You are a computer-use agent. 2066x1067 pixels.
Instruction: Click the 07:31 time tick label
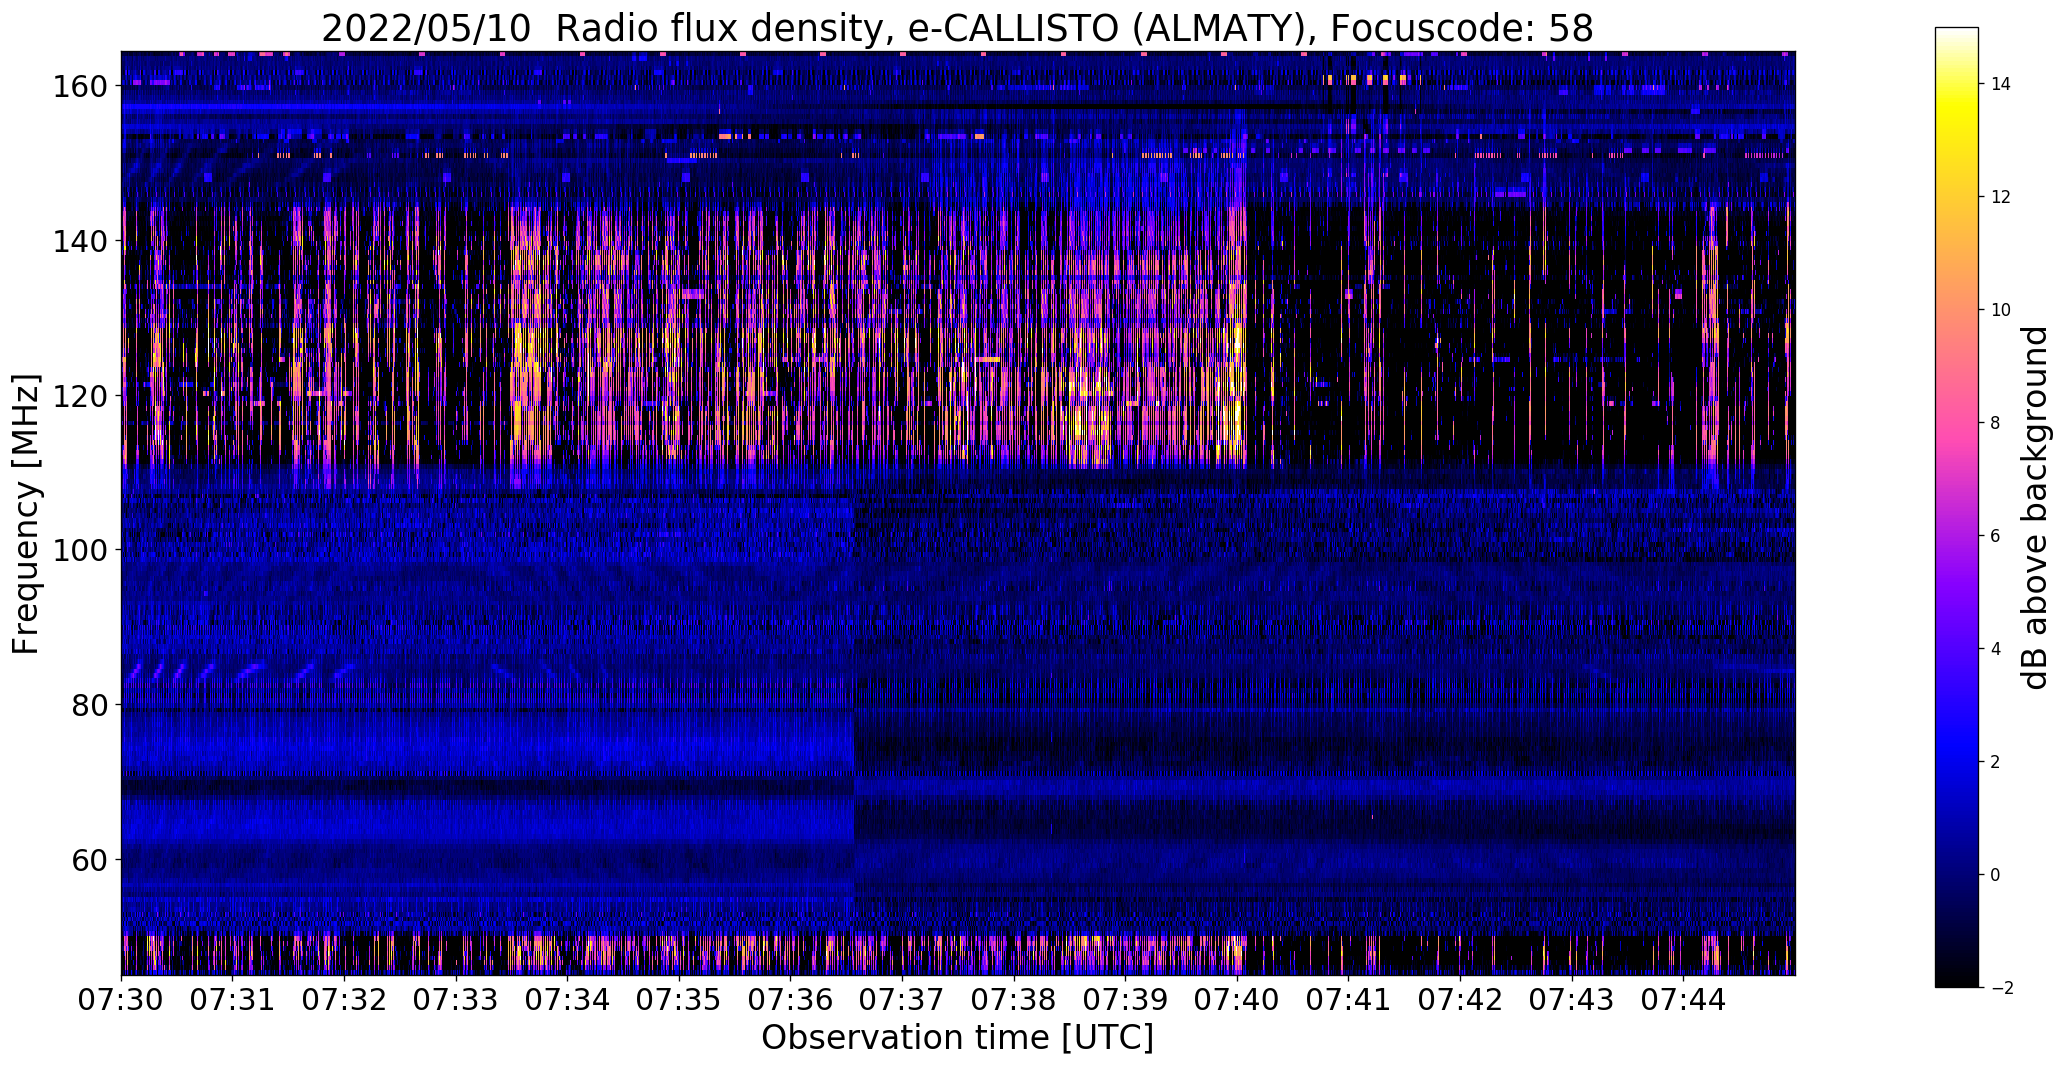click(233, 1000)
